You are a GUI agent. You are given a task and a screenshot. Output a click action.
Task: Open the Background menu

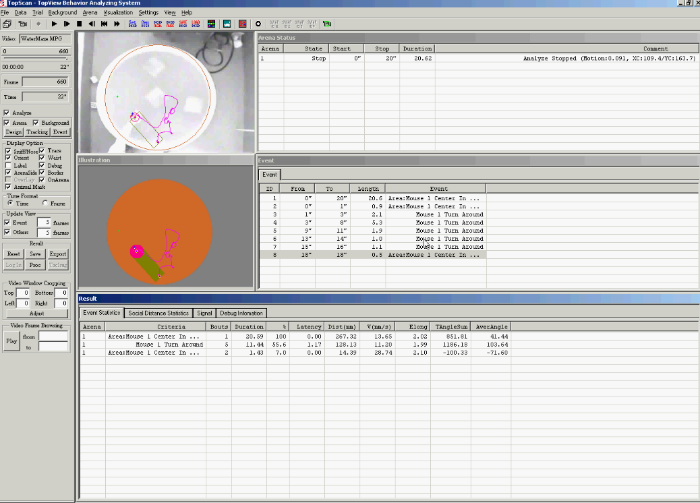pyautogui.click(x=62, y=12)
